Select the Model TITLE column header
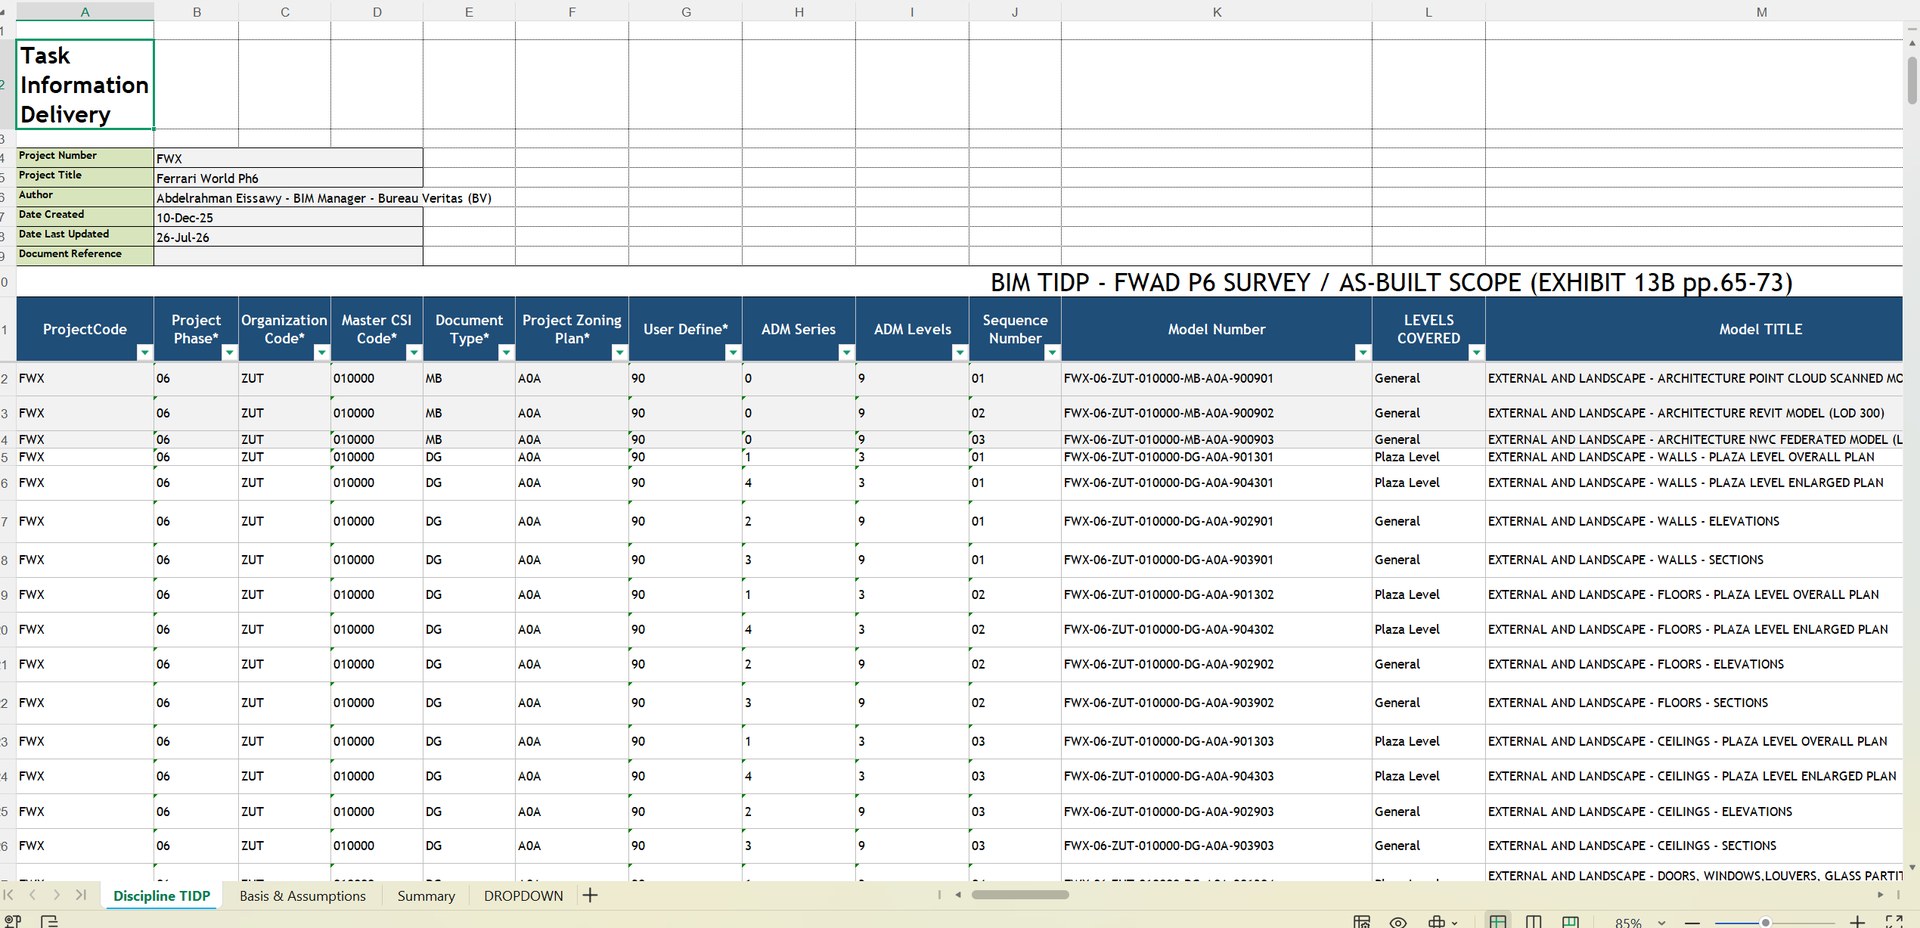Image resolution: width=1920 pixels, height=928 pixels. click(x=1694, y=329)
